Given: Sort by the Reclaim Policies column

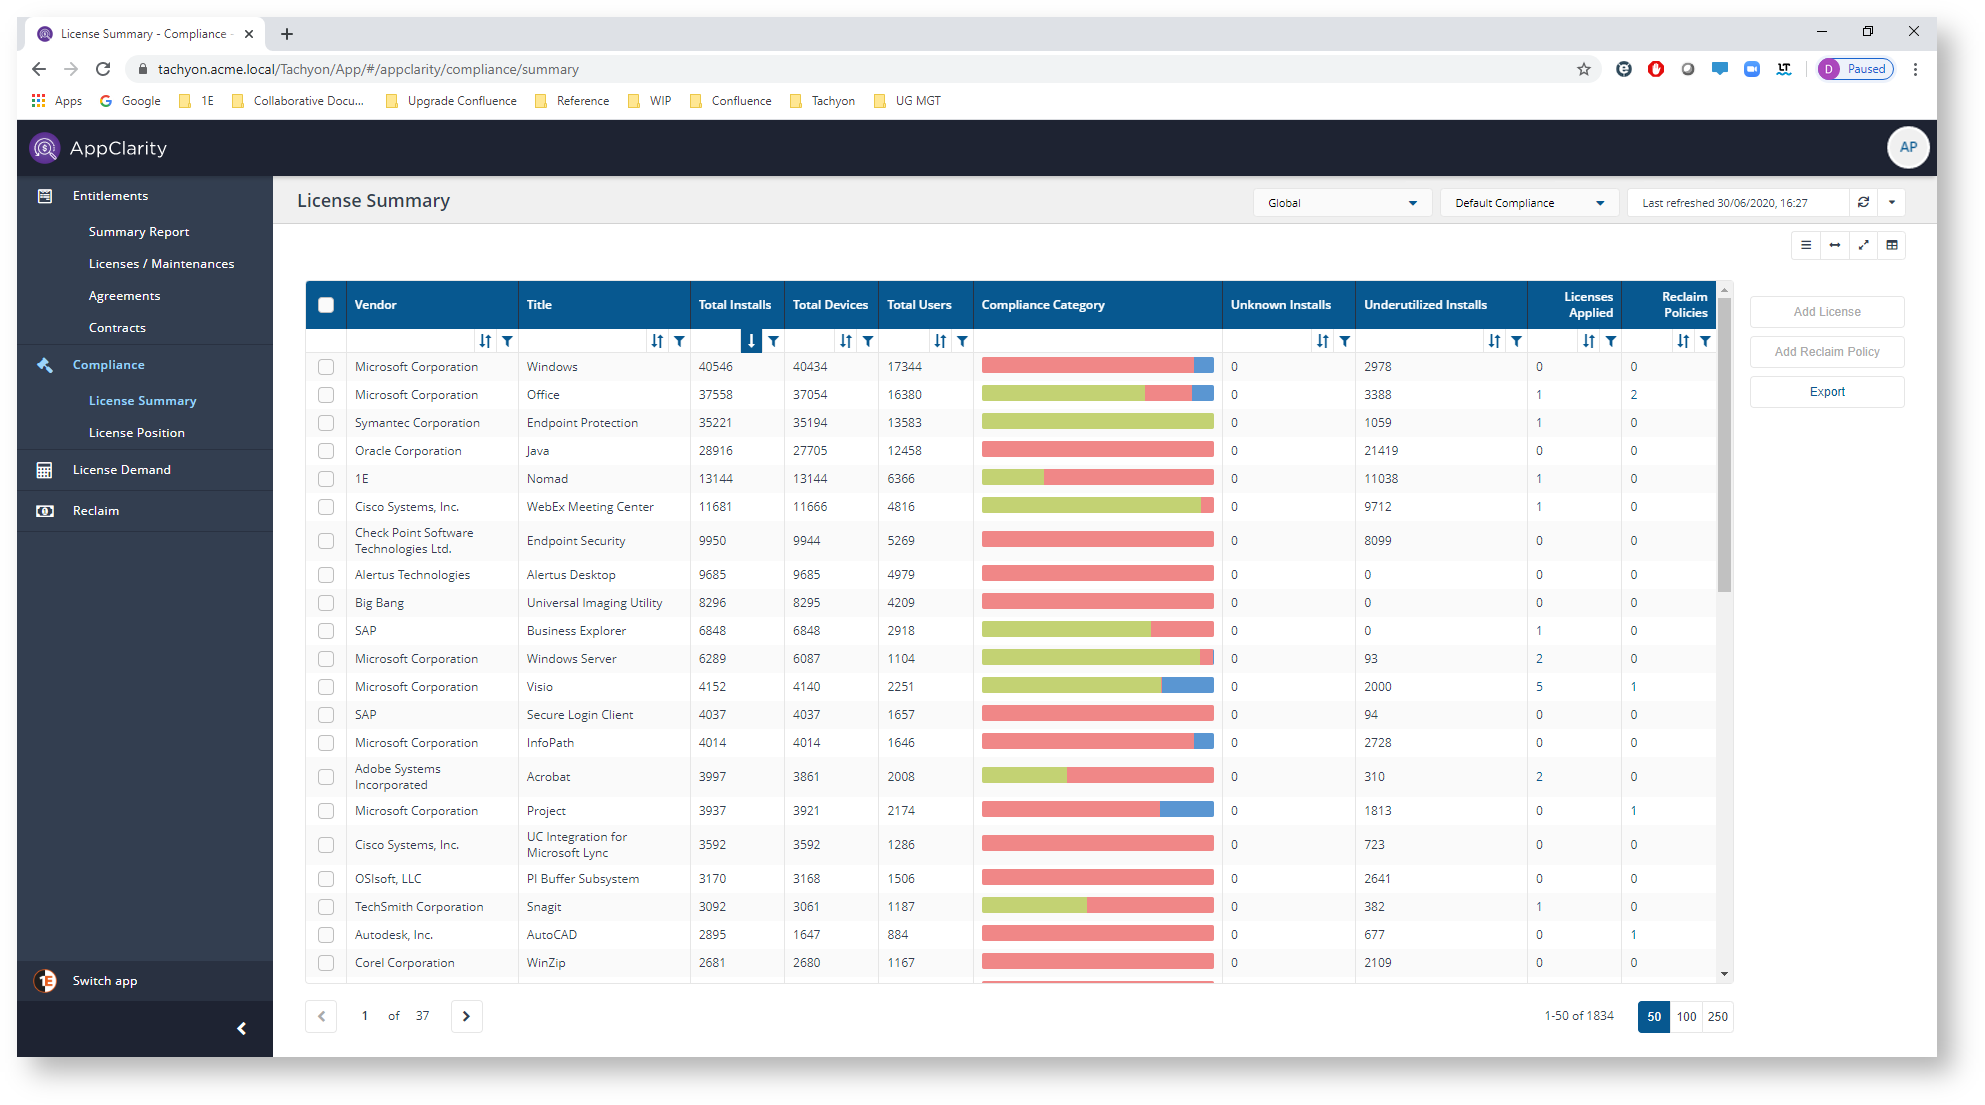Looking at the screenshot, I should (1683, 341).
